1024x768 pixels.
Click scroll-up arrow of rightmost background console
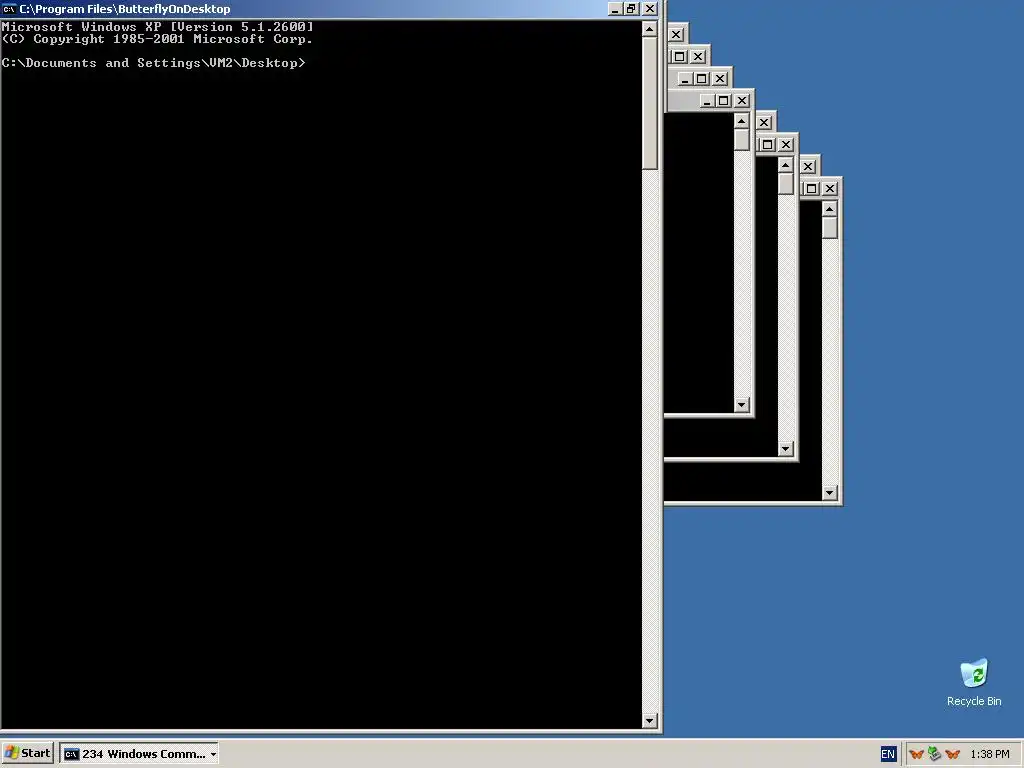pos(829,209)
